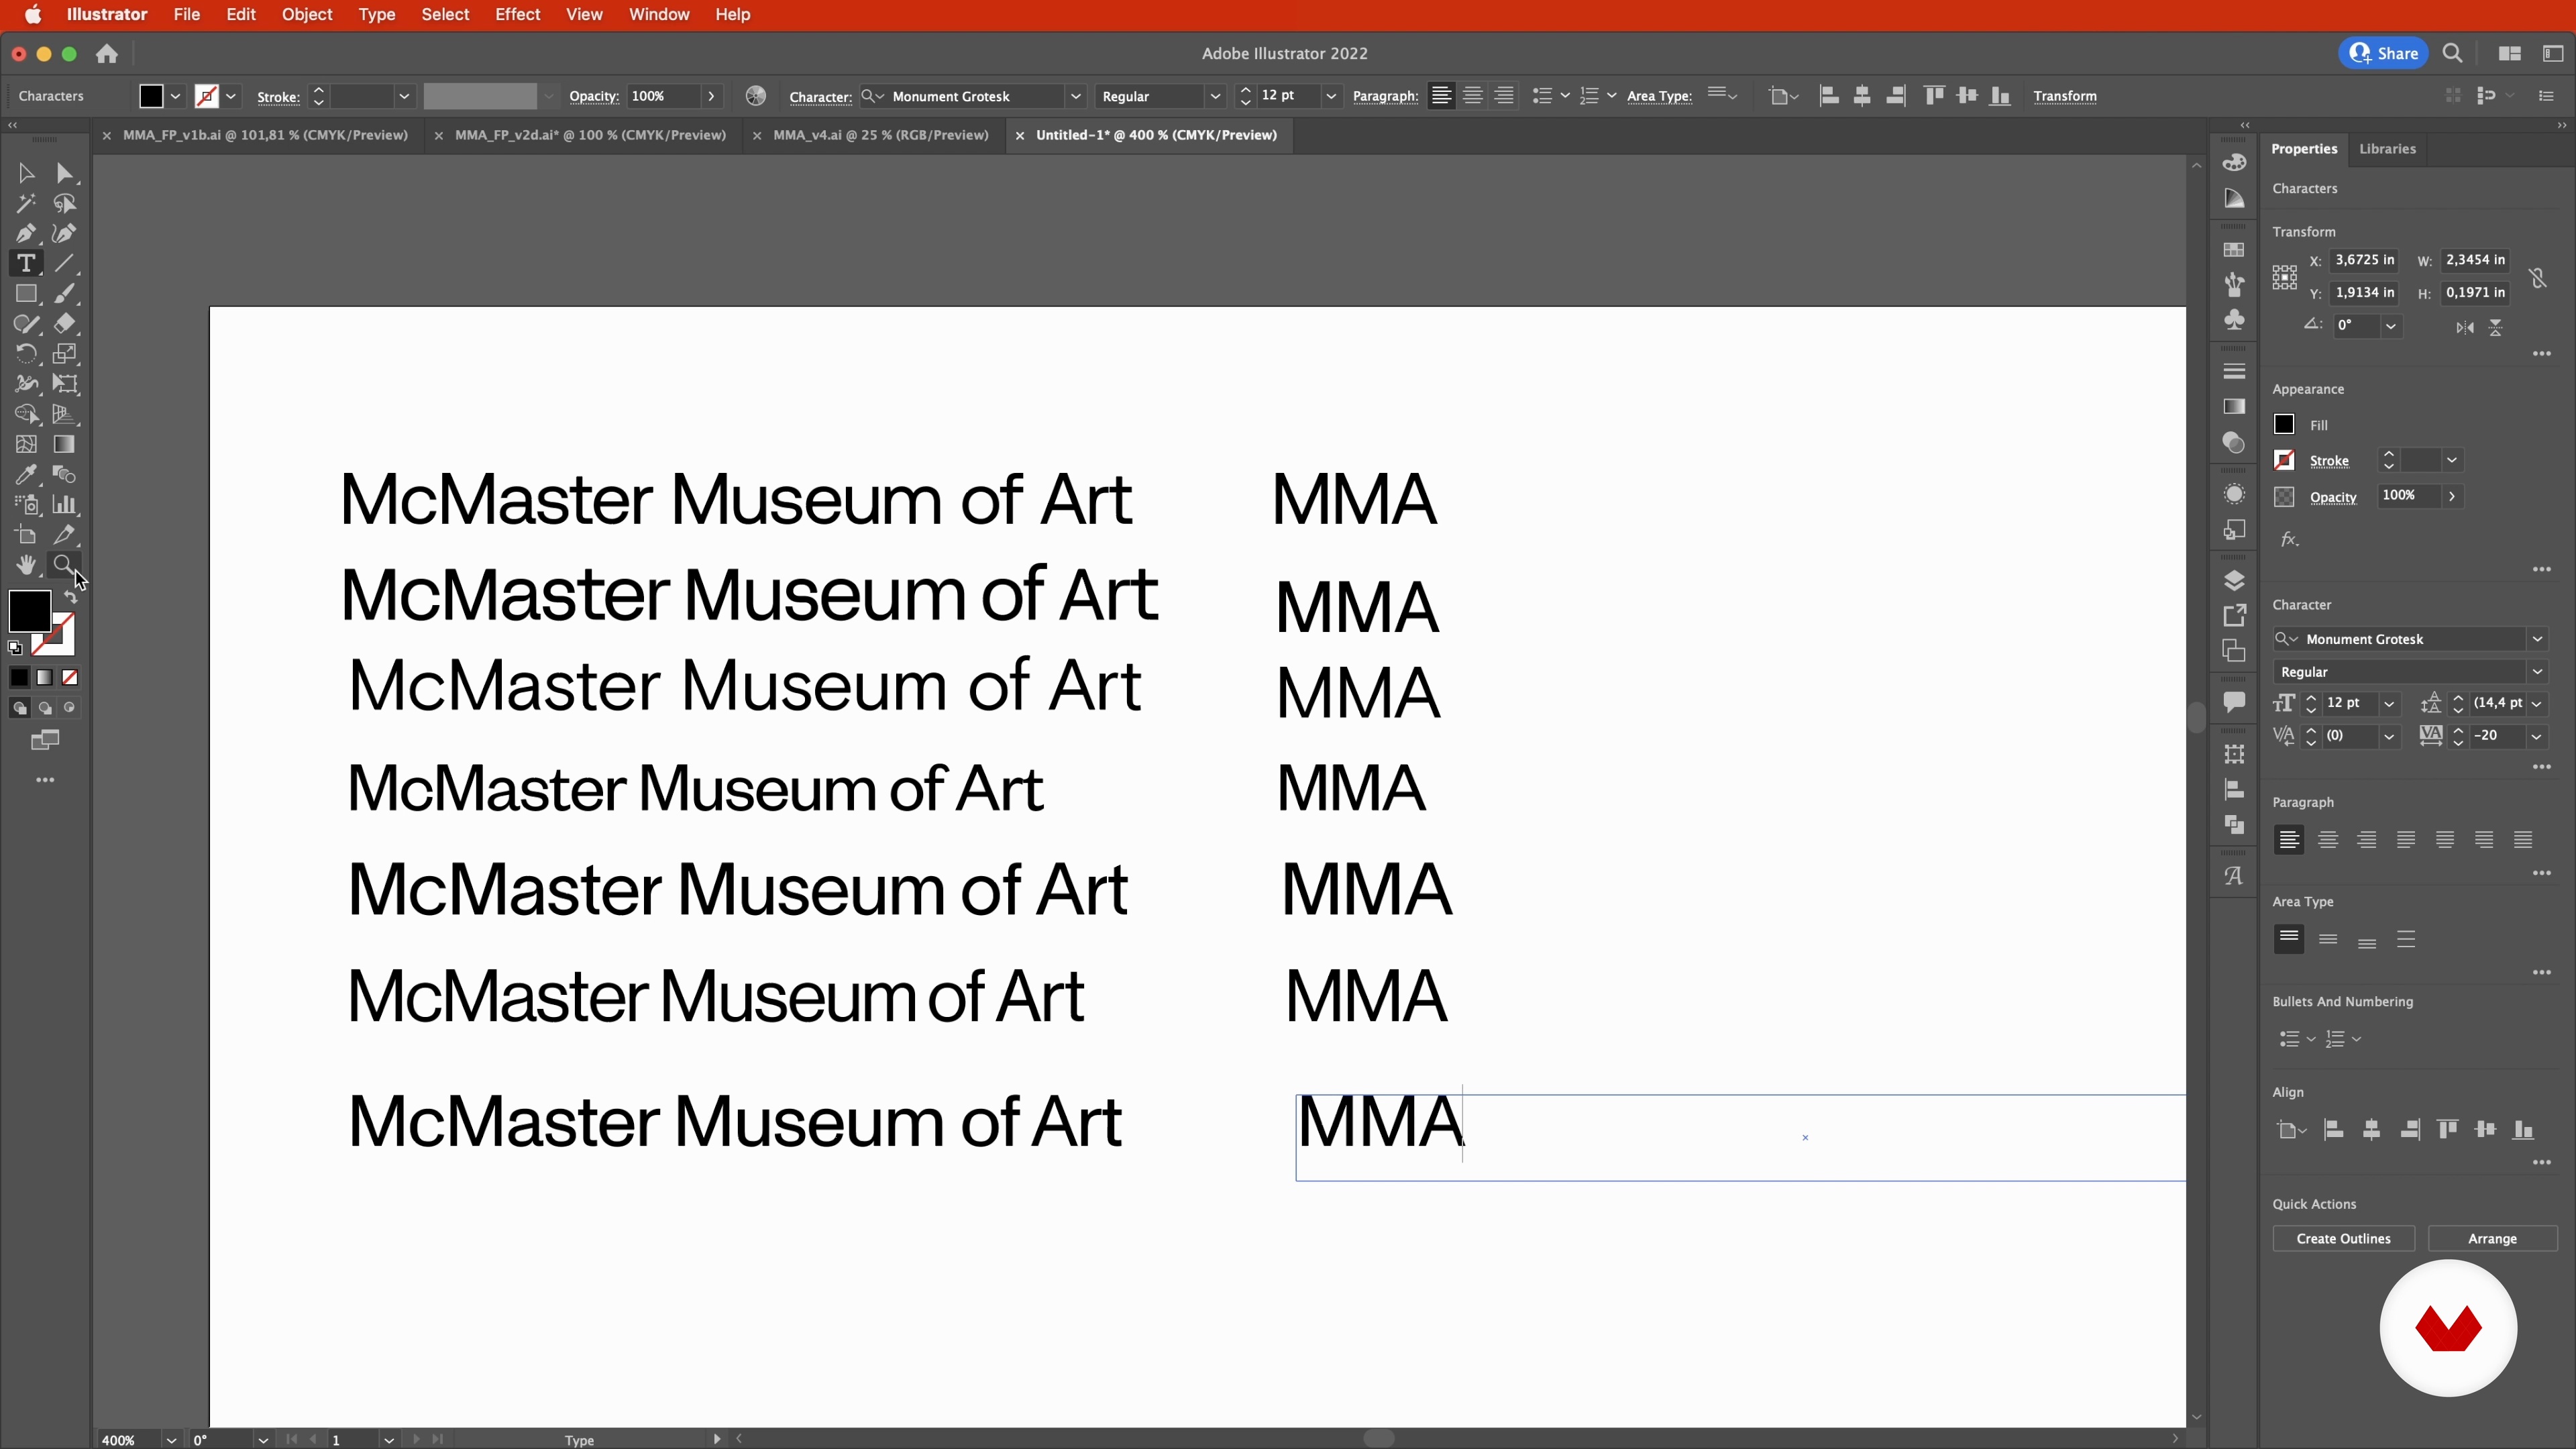Image resolution: width=2576 pixels, height=1449 pixels.
Task: Toggle control bar paragraph align center
Action: 1473,96
